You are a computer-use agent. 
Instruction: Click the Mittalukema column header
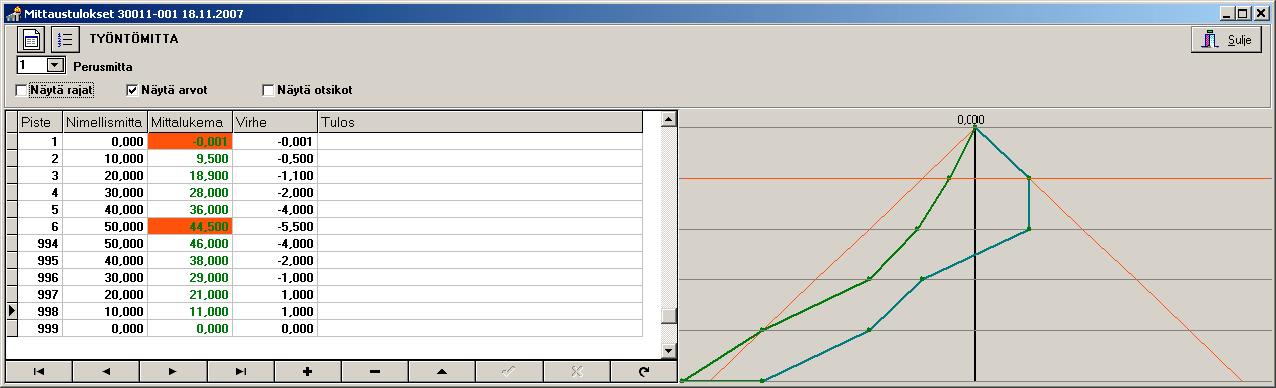point(190,122)
